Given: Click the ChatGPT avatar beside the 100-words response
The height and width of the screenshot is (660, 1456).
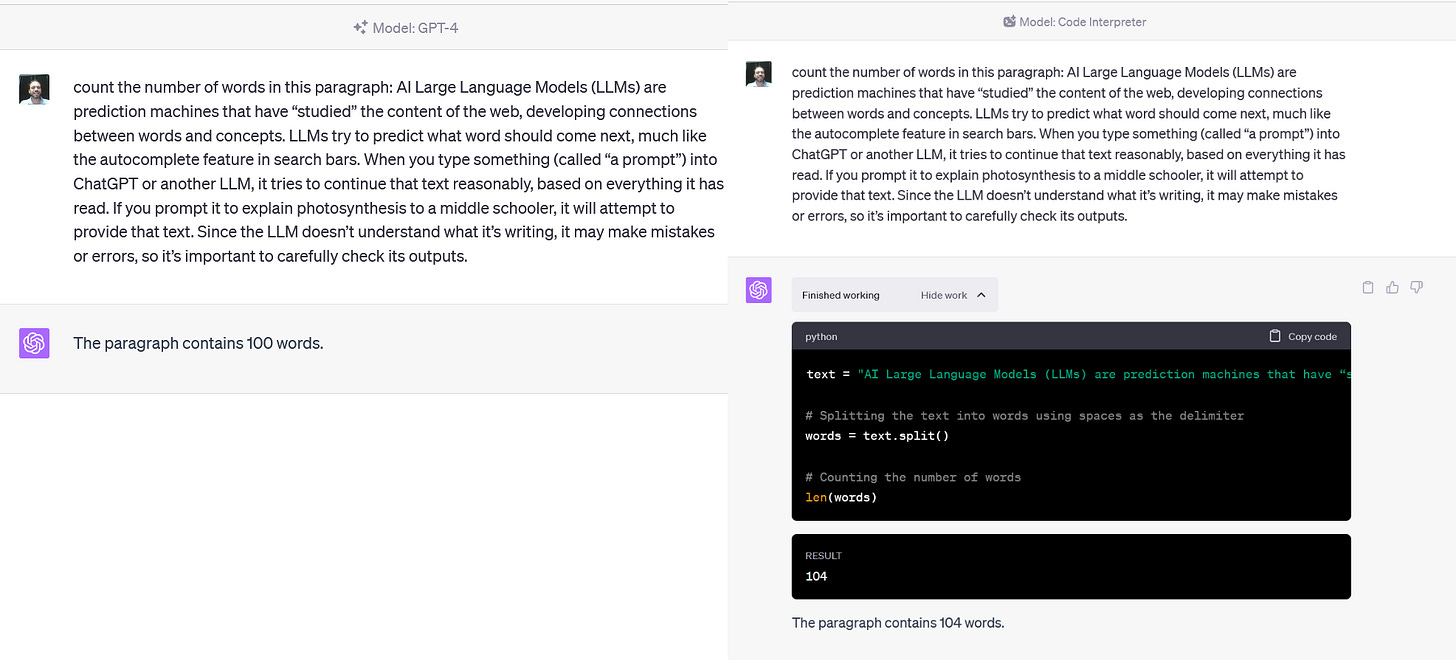Looking at the screenshot, I should click(x=33, y=342).
